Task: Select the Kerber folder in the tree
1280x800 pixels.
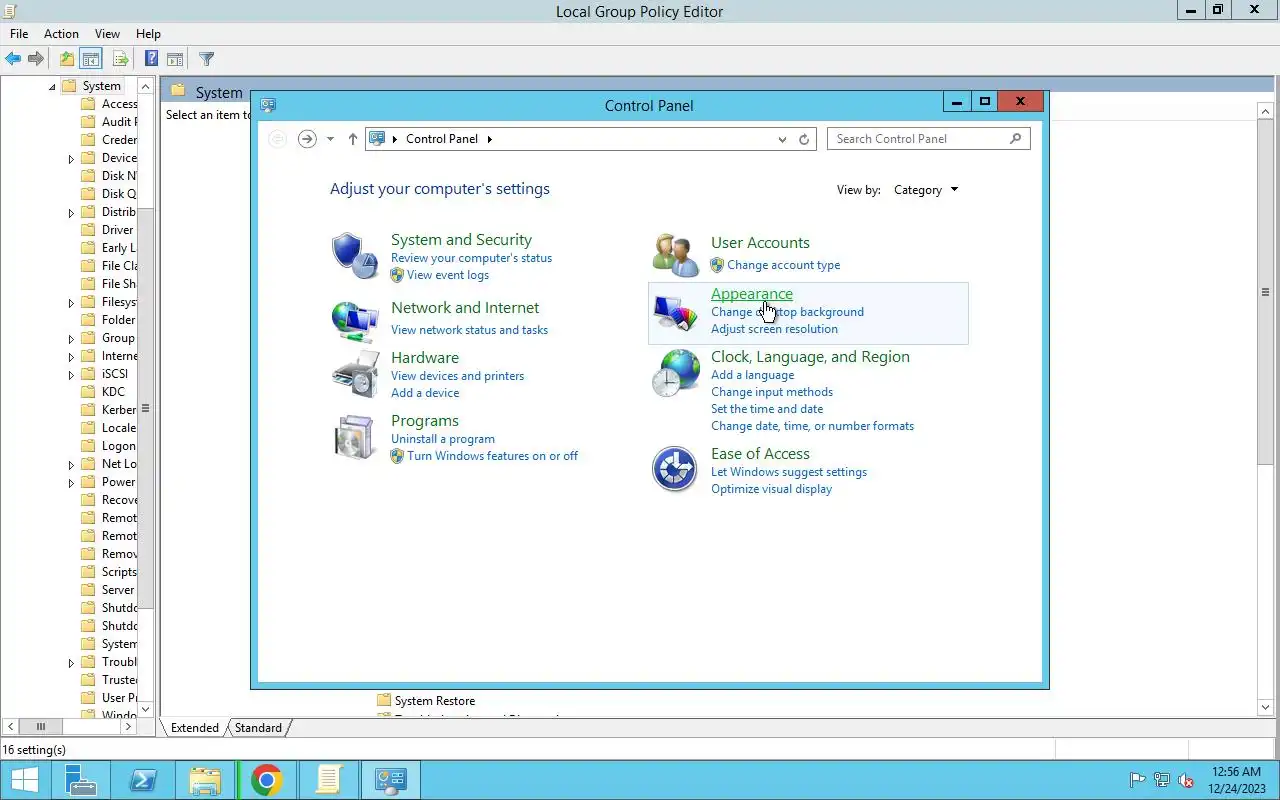Action: click(x=110, y=410)
